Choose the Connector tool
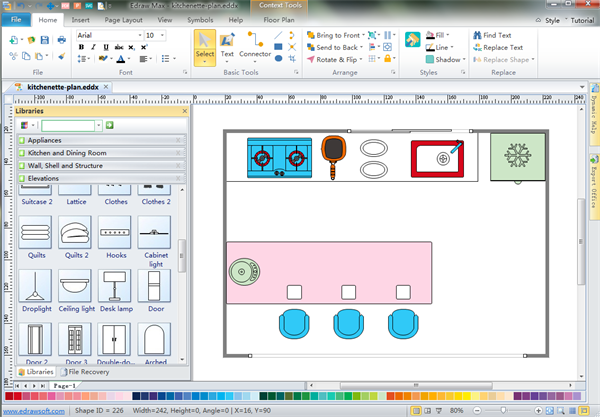The width and height of the screenshot is (600, 417). pos(255,48)
